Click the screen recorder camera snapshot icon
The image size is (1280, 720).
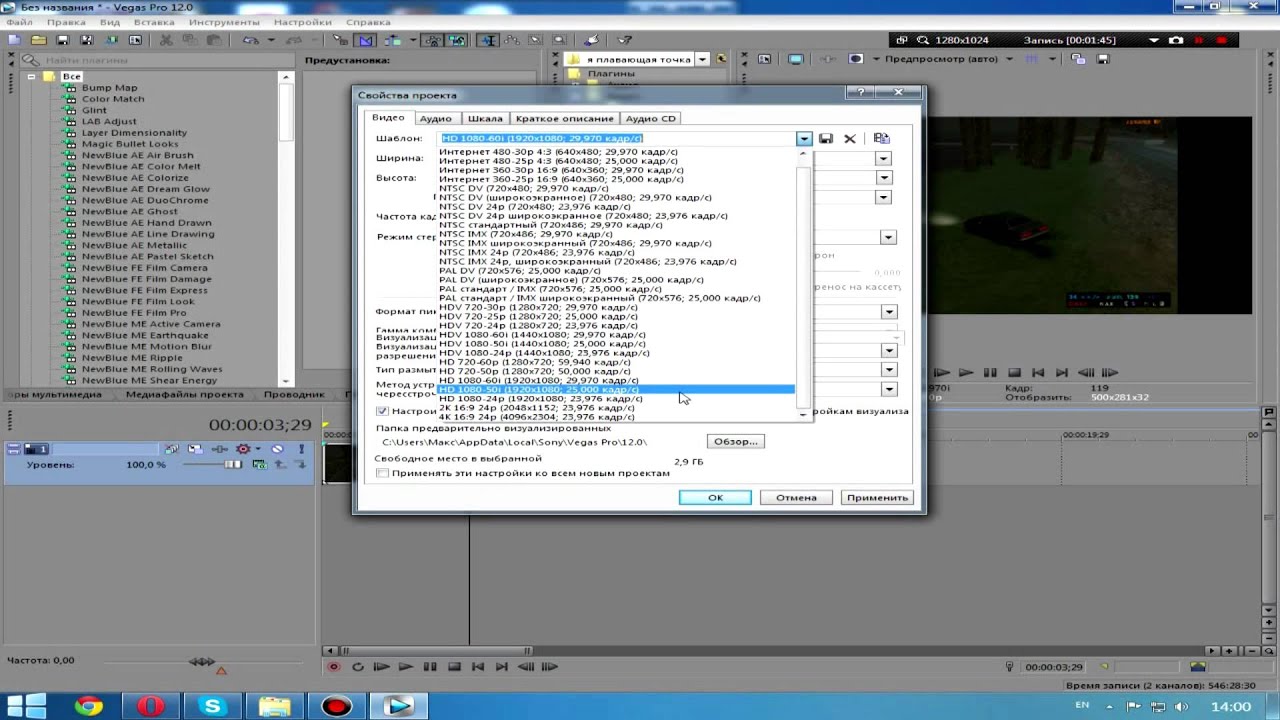click(x=1176, y=40)
